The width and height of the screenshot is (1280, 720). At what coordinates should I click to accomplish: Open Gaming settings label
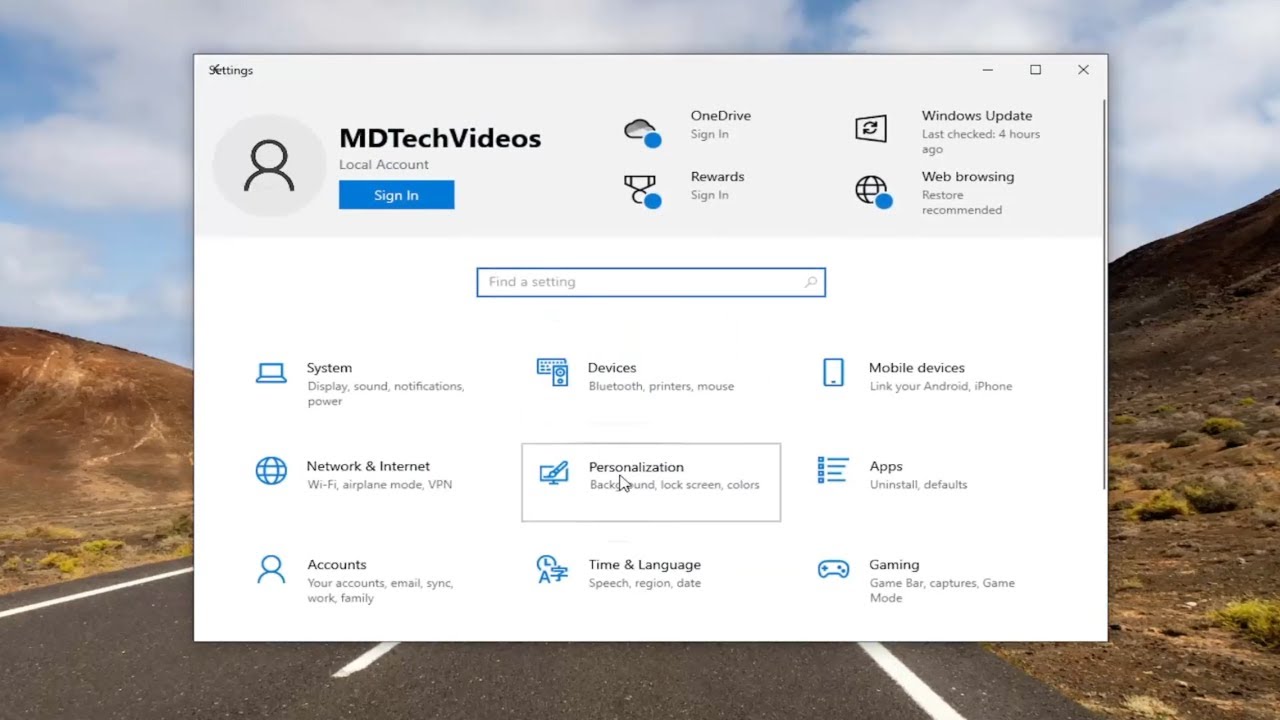click(894, 565)
